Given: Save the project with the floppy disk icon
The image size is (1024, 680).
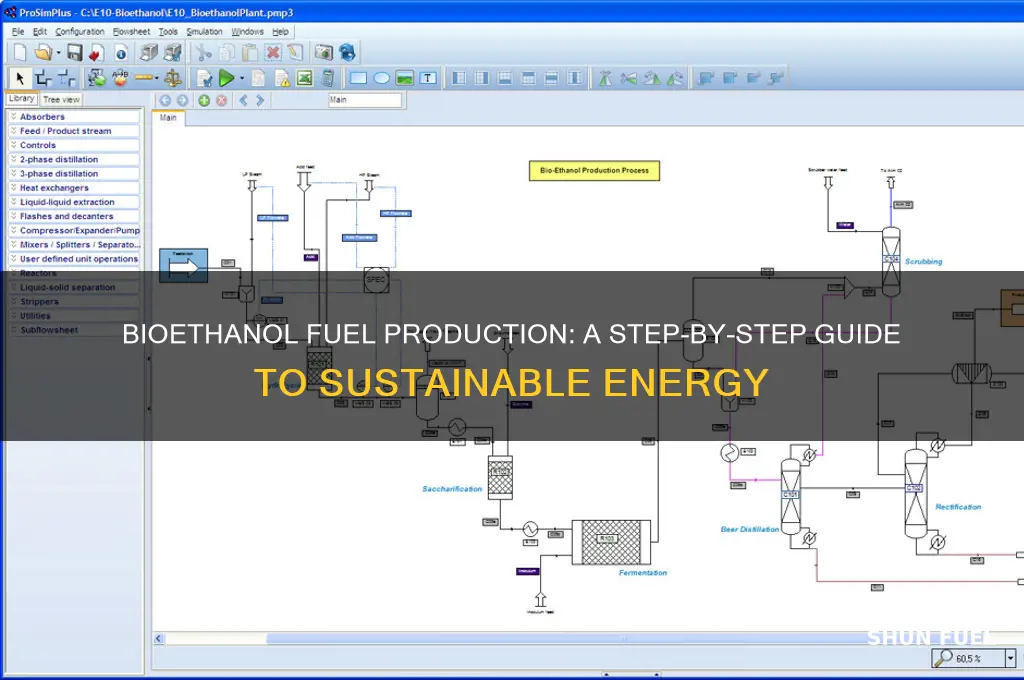Looking at the screenshot, I should coord(74,53).
